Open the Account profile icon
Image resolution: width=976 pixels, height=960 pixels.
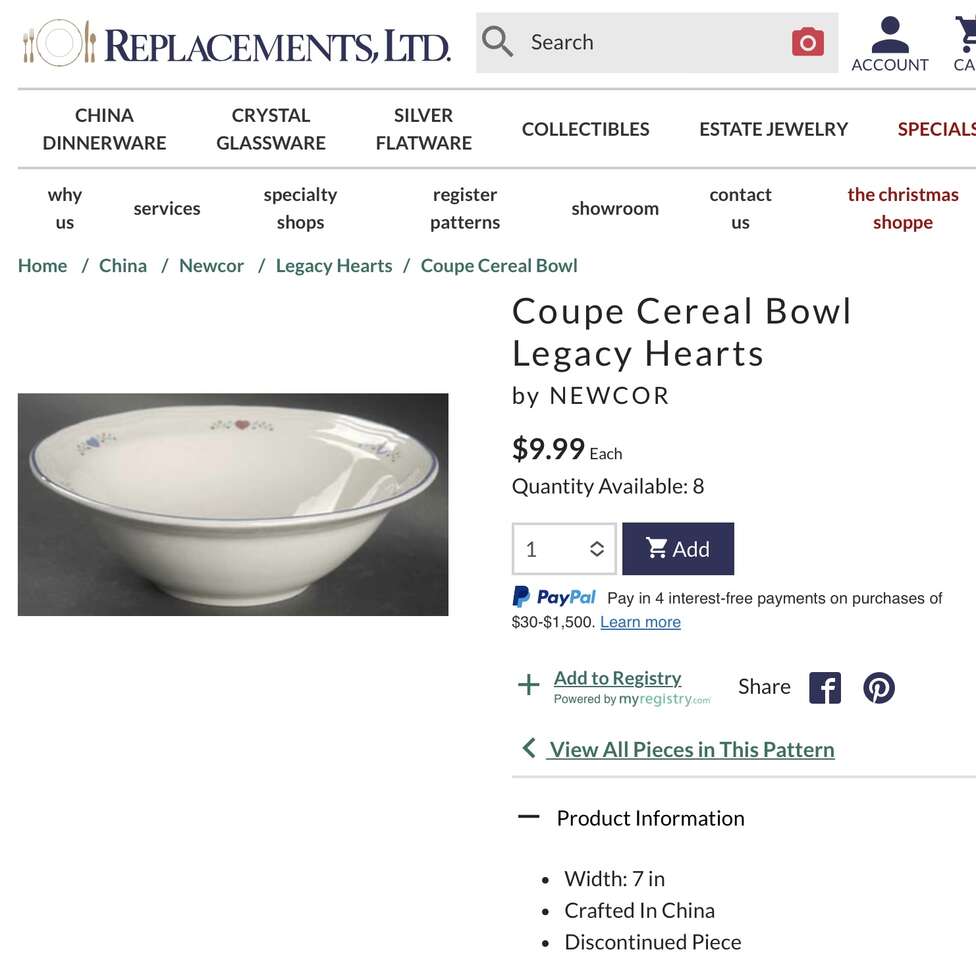pyautogui.click(x=889, y=45)
